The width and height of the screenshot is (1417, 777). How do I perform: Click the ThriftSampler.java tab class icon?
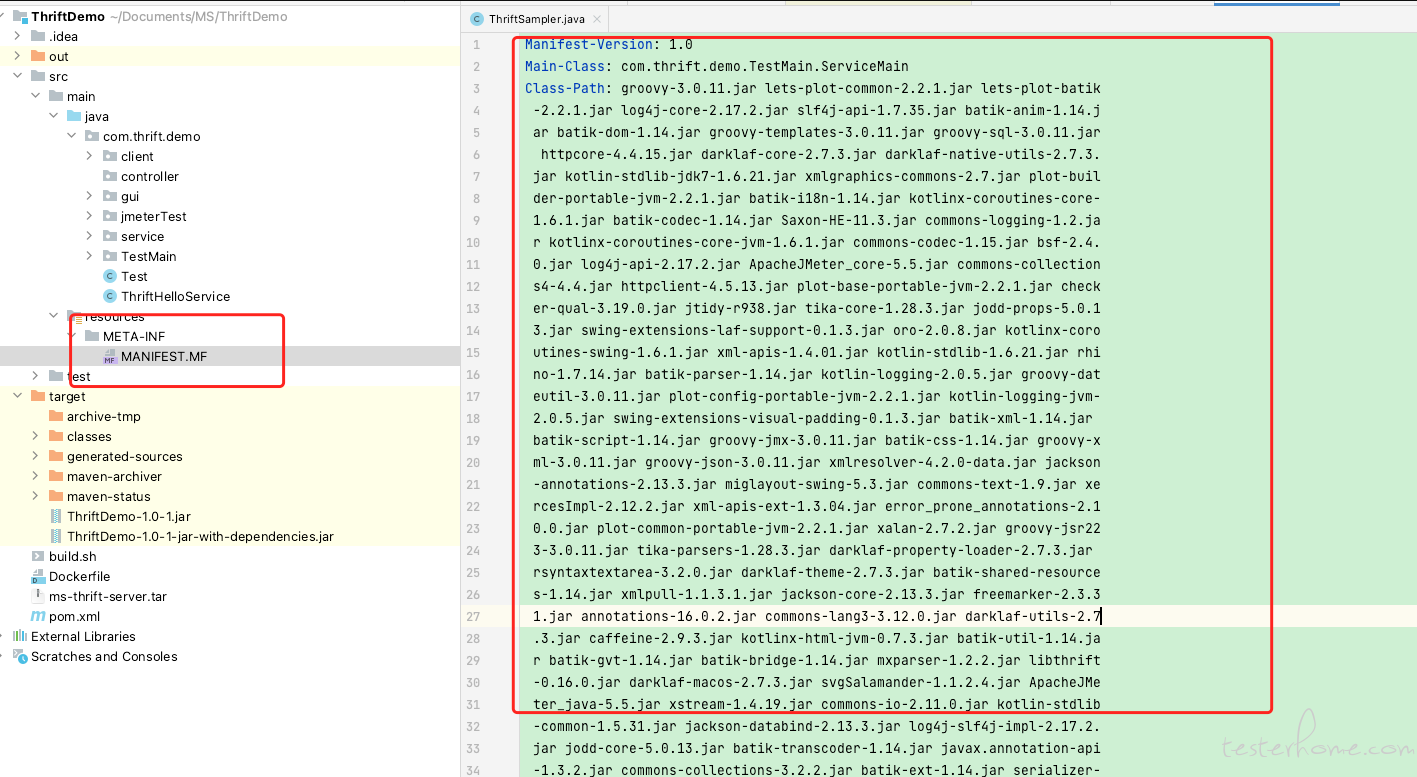tap(477, 19)
